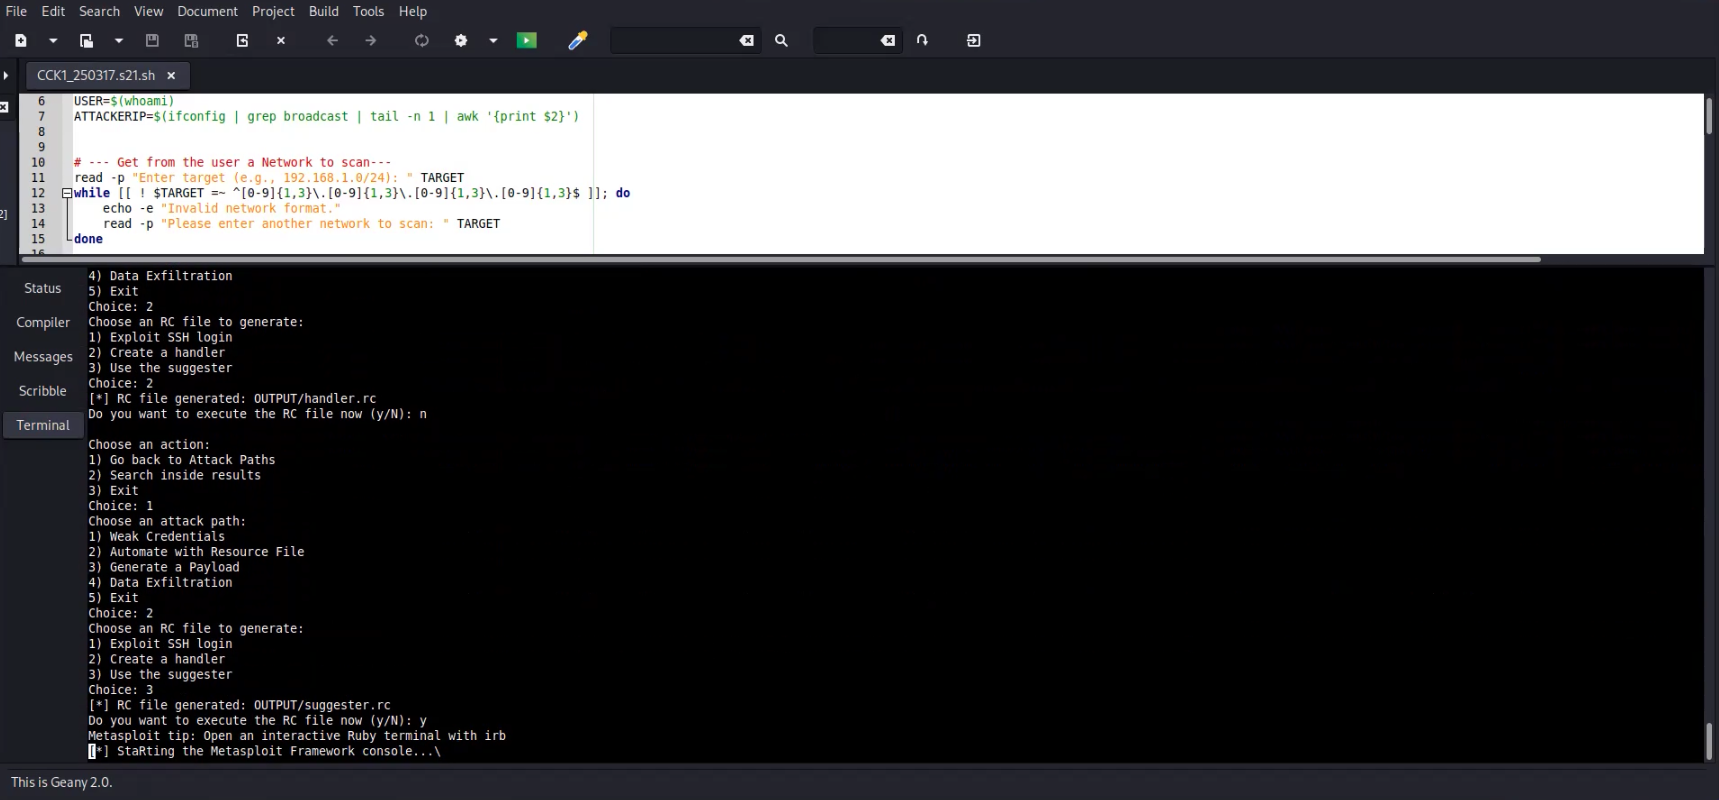Click 'Metasploit tip' line in terminal
The image size is (1719, 800).
297,736
